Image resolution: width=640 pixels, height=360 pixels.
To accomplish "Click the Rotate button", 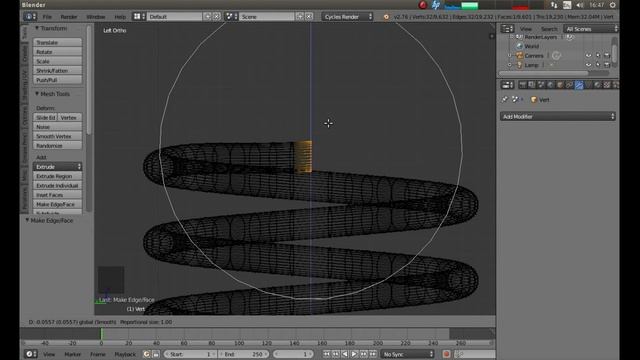I will pos(57,52).
